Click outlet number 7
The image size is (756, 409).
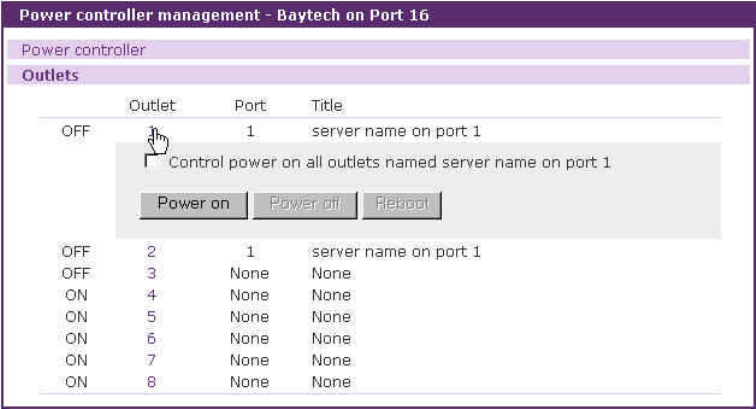click(152, 360)
